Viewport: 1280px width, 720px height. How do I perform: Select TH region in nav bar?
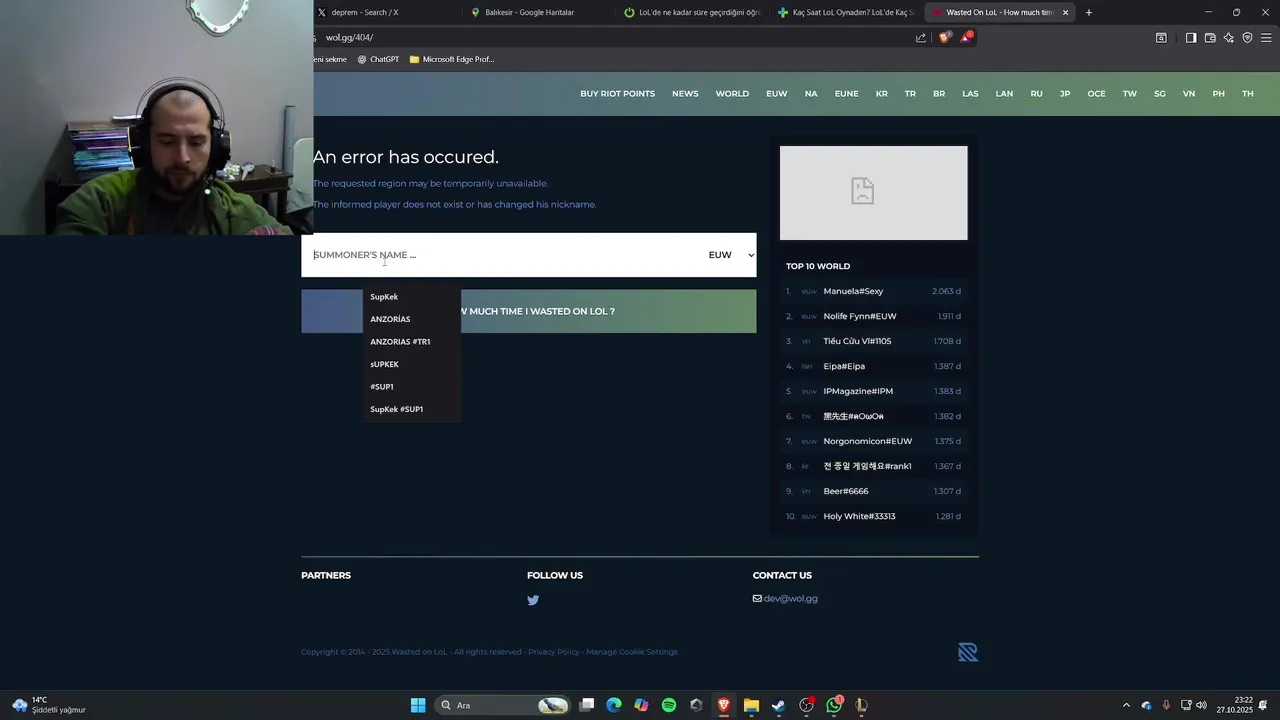click(1247, 94)
